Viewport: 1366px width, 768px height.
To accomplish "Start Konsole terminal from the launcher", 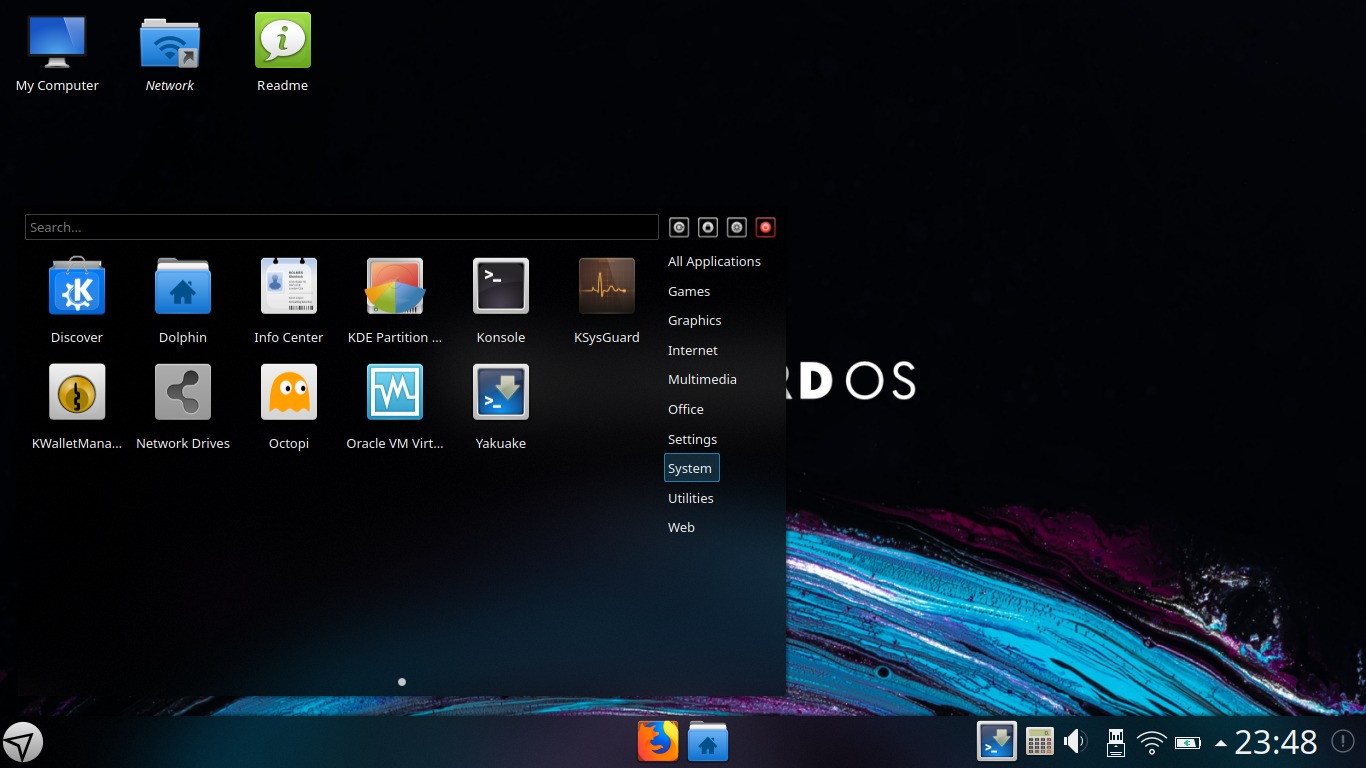I will [x=500, y=288].
